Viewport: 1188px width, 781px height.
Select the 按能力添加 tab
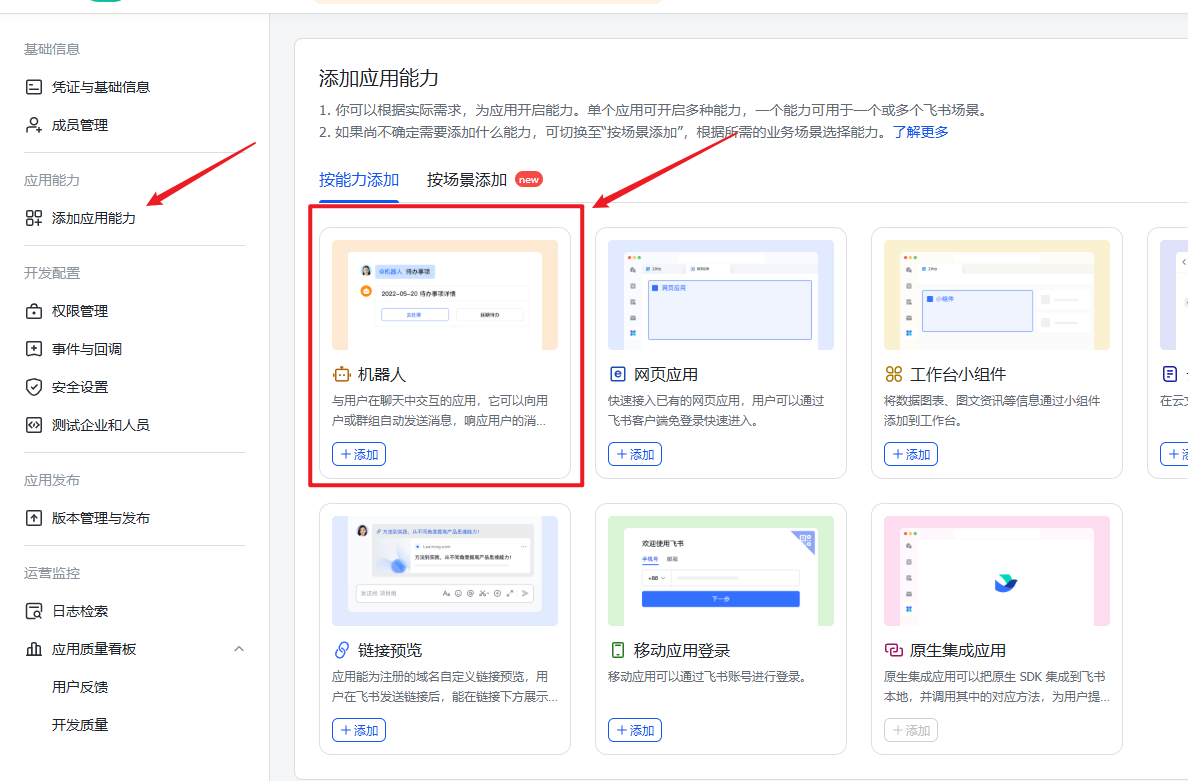358,180
